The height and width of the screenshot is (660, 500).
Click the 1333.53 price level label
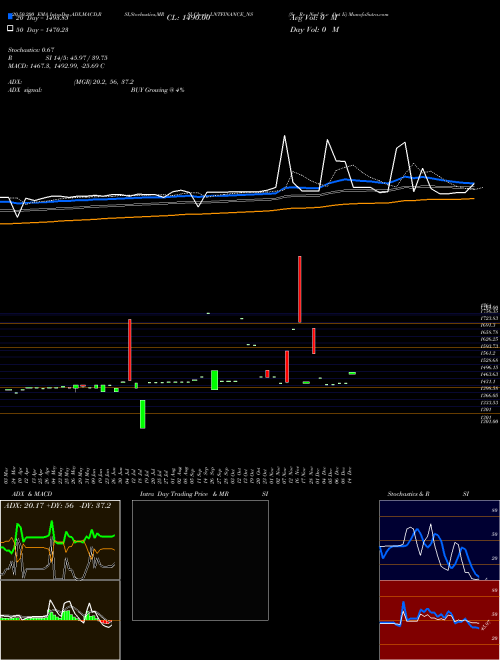pos(489,402)
